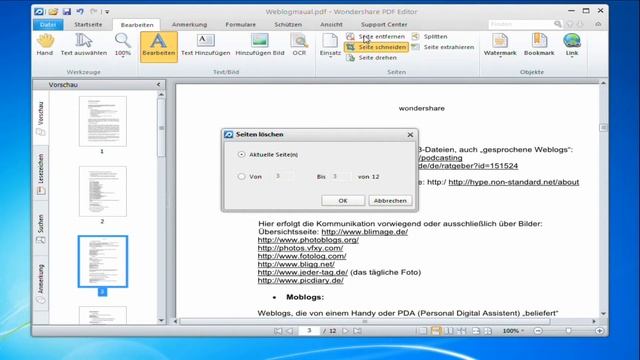
Task: Open the www.fotolog.com link
Action: coord(302,256)
